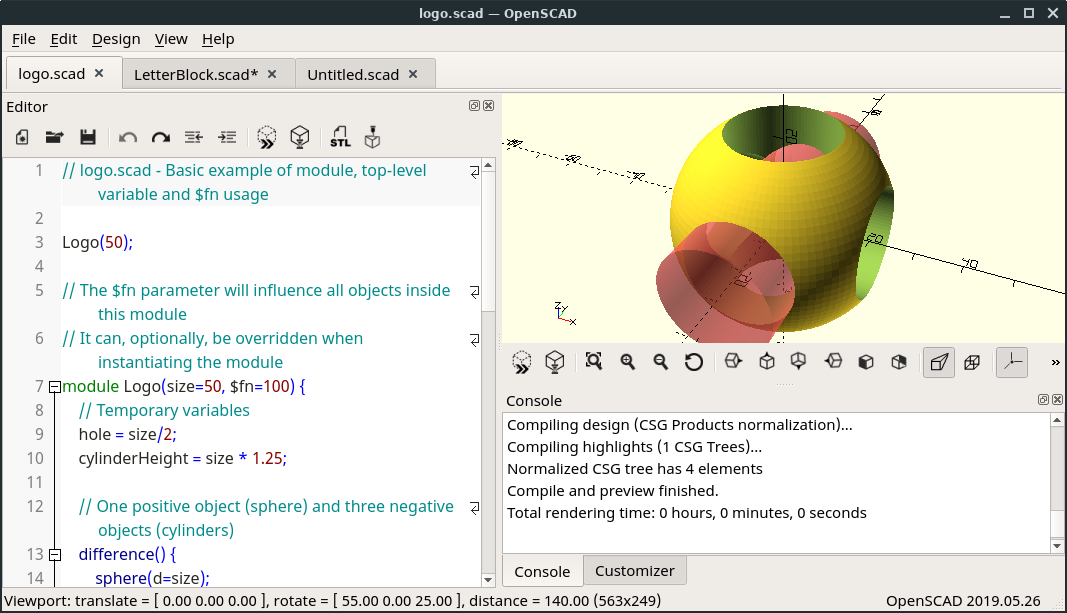1067x613 pixels.
Task: Expand the viewer toolbar overflow chevron
Action: point(1055,362)
